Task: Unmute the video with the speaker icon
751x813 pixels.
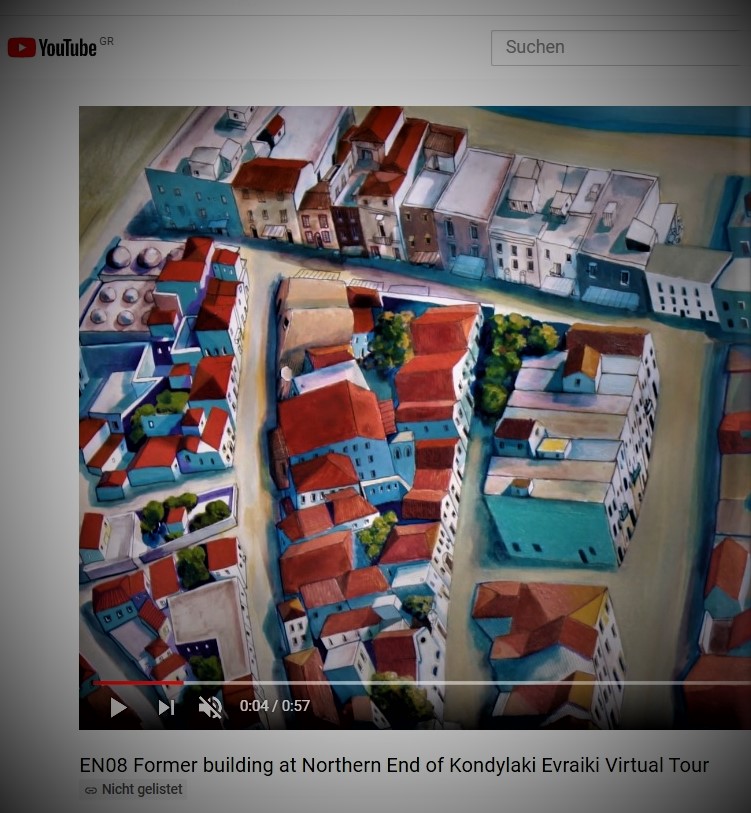Action: tap(210, 707)
